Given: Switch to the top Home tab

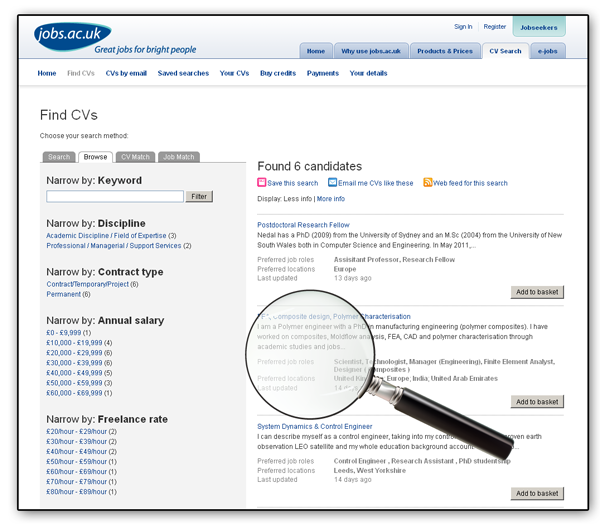Looking at the screenshot, I should (316, 51).
